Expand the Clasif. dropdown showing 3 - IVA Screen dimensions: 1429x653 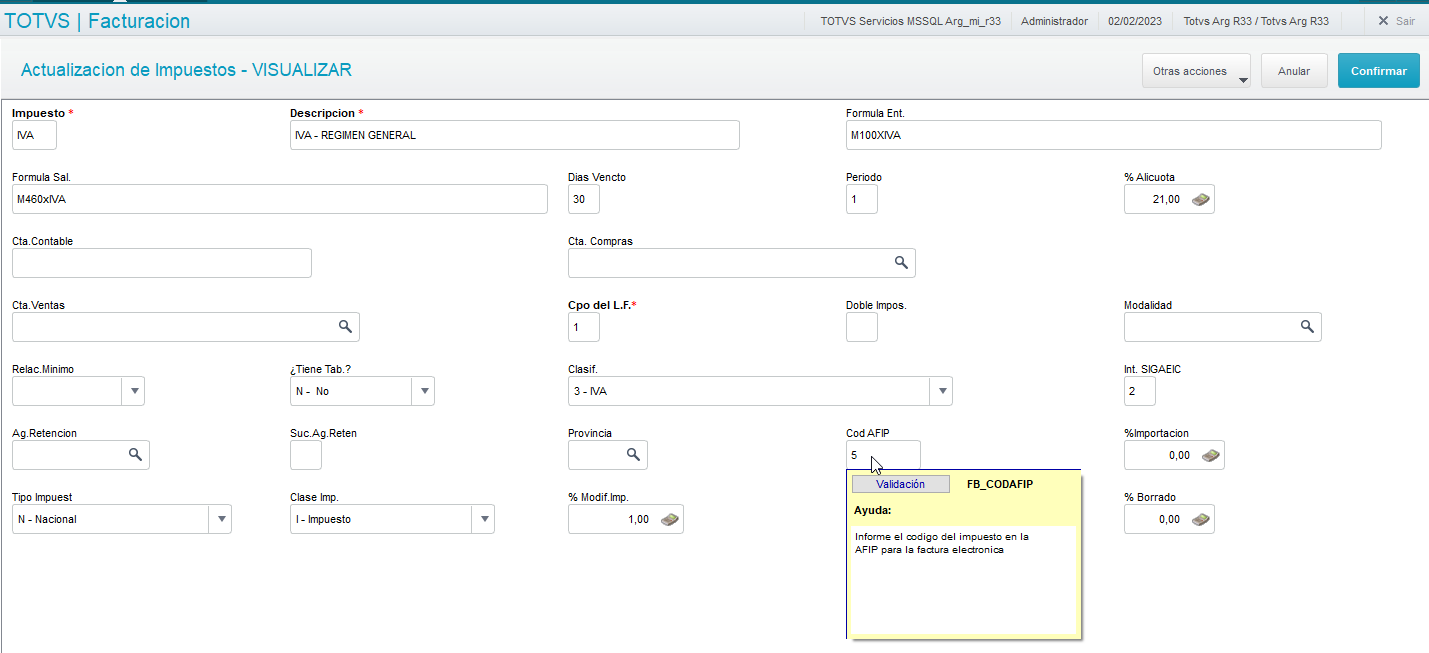tap(941, 391)
